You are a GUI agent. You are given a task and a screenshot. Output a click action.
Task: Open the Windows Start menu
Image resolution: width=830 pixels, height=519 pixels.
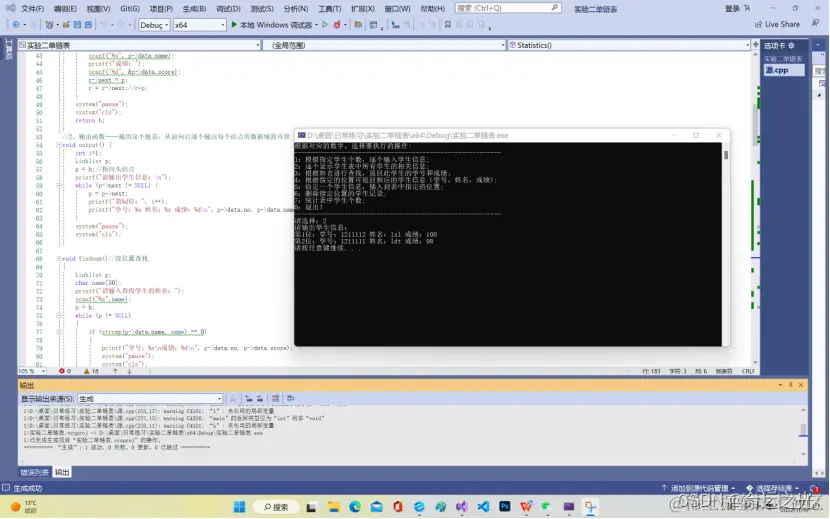point(239,507)
